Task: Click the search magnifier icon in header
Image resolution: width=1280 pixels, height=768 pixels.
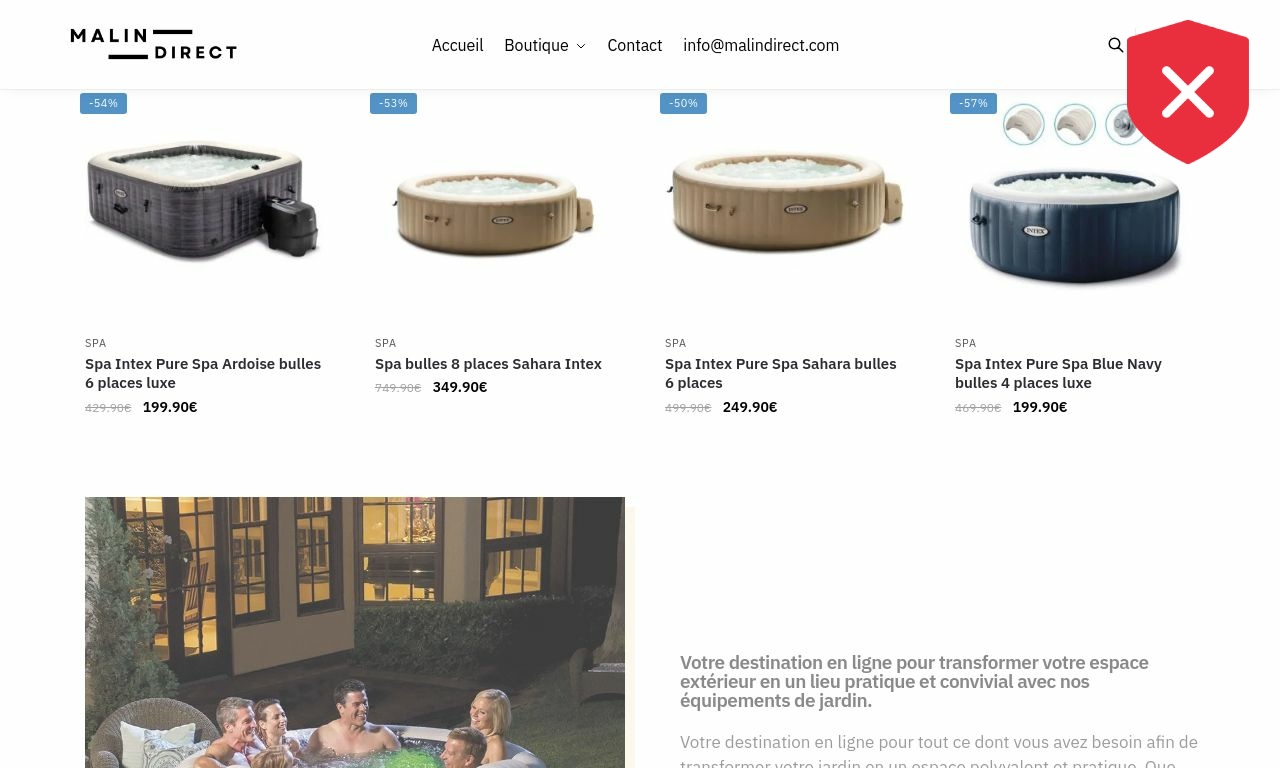Action: (1116, 45)
